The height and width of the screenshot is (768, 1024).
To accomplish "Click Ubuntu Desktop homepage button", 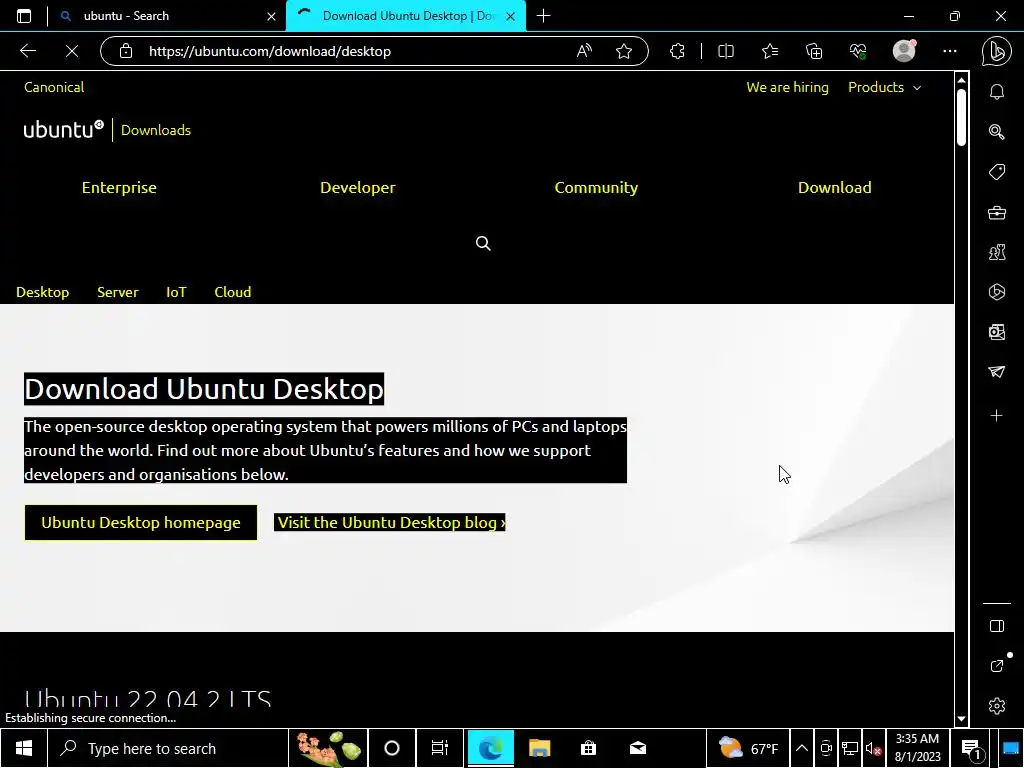I will pos(141,522).
